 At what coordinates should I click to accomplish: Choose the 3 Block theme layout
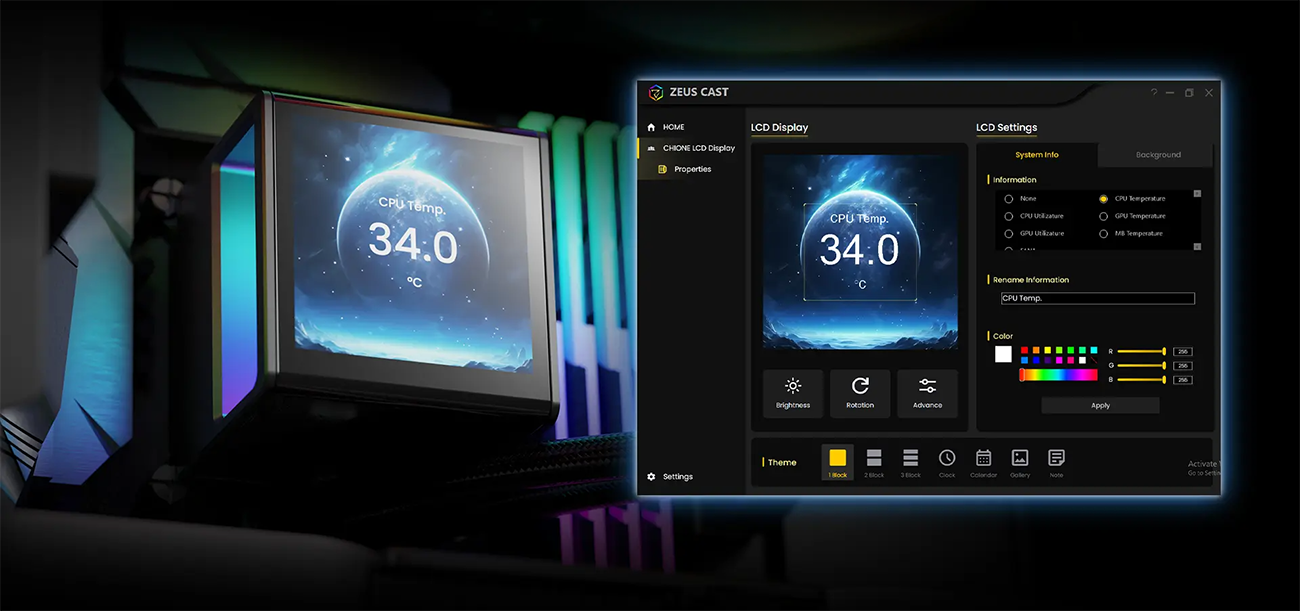coord(911,462)
